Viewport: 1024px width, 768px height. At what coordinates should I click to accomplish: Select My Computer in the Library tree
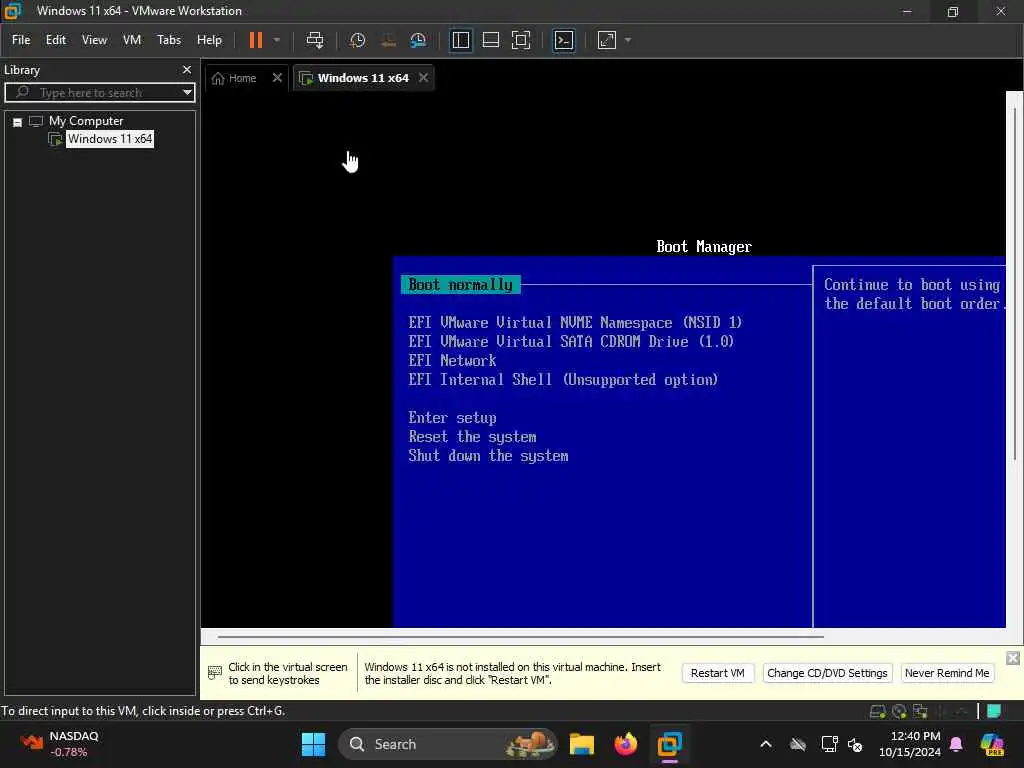[x=86, y=121]
